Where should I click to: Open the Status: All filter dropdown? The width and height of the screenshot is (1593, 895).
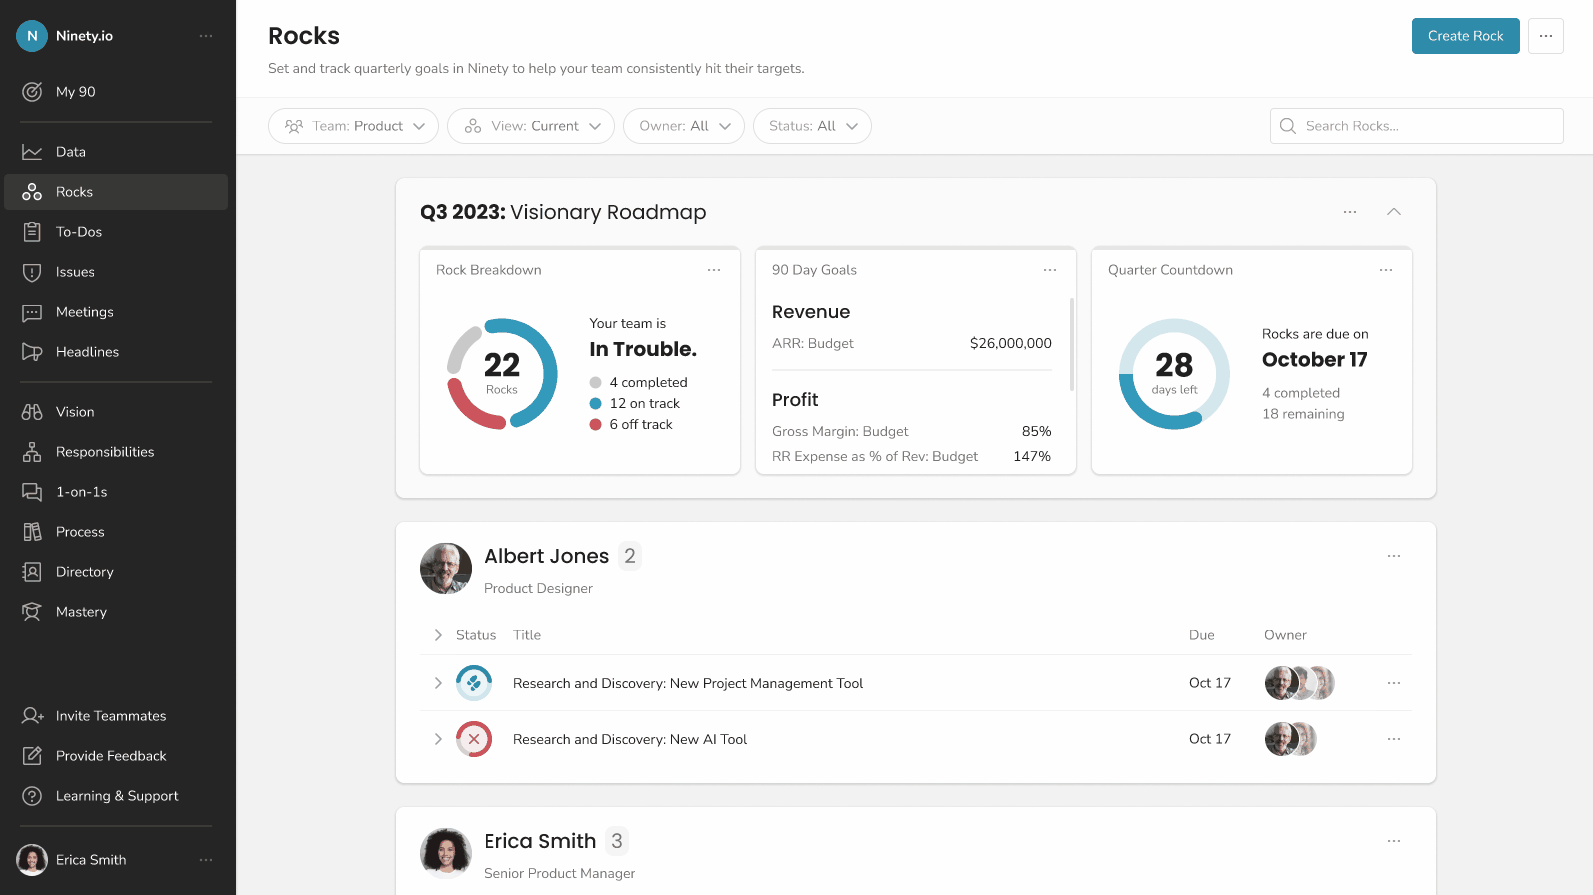[811, 126]
